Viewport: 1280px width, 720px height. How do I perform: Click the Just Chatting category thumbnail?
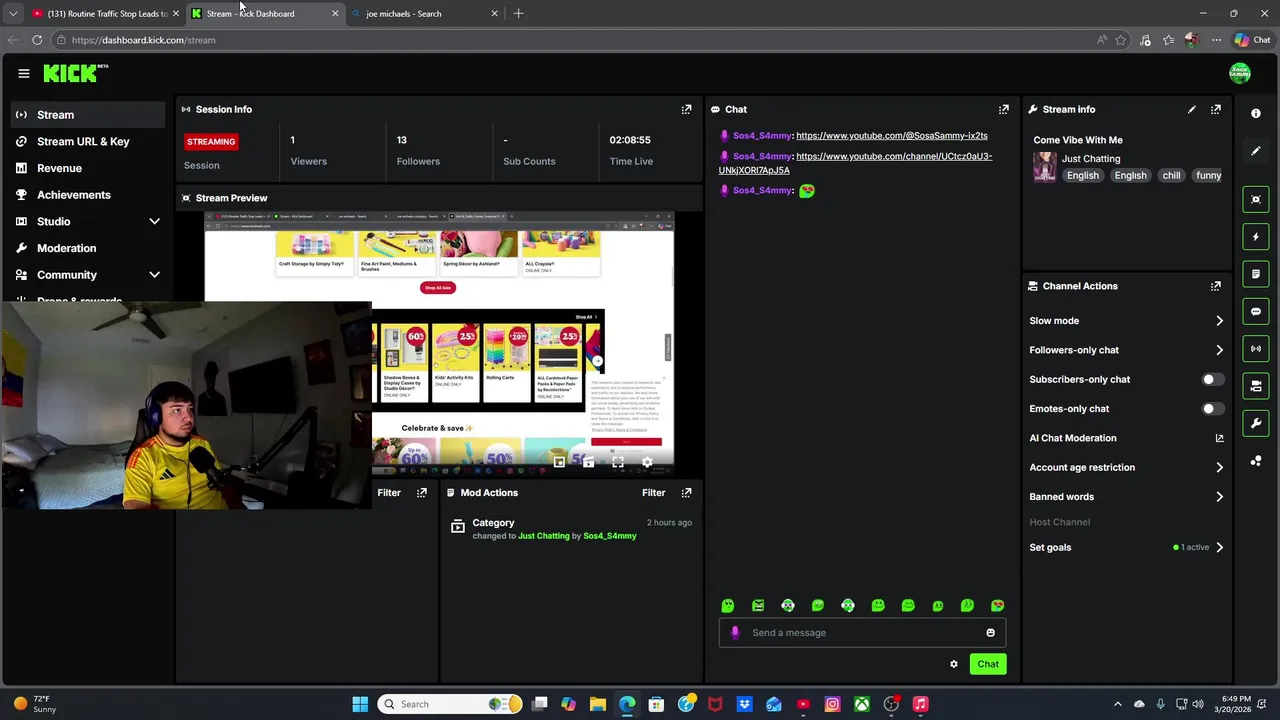point(1045,167)
